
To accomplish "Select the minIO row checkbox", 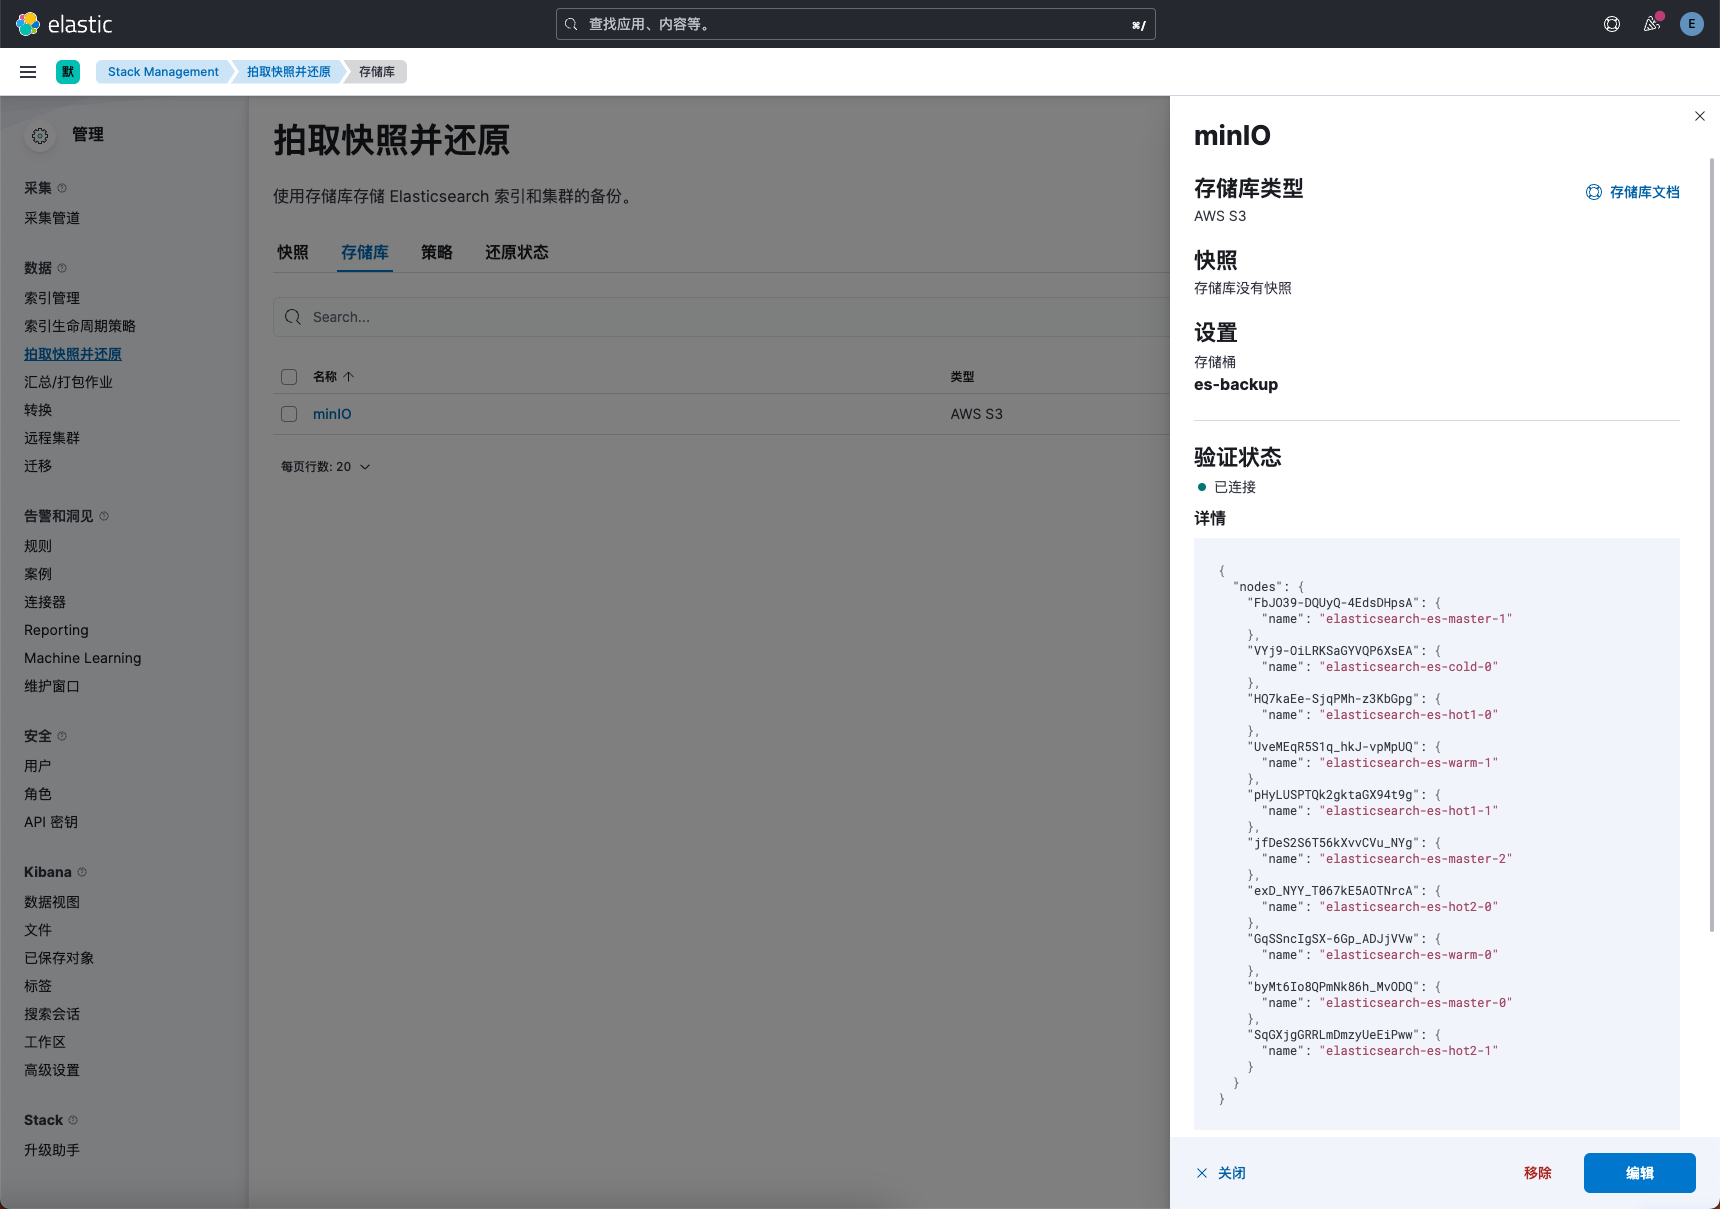I will pyautogui.click(x=289, y=414).
